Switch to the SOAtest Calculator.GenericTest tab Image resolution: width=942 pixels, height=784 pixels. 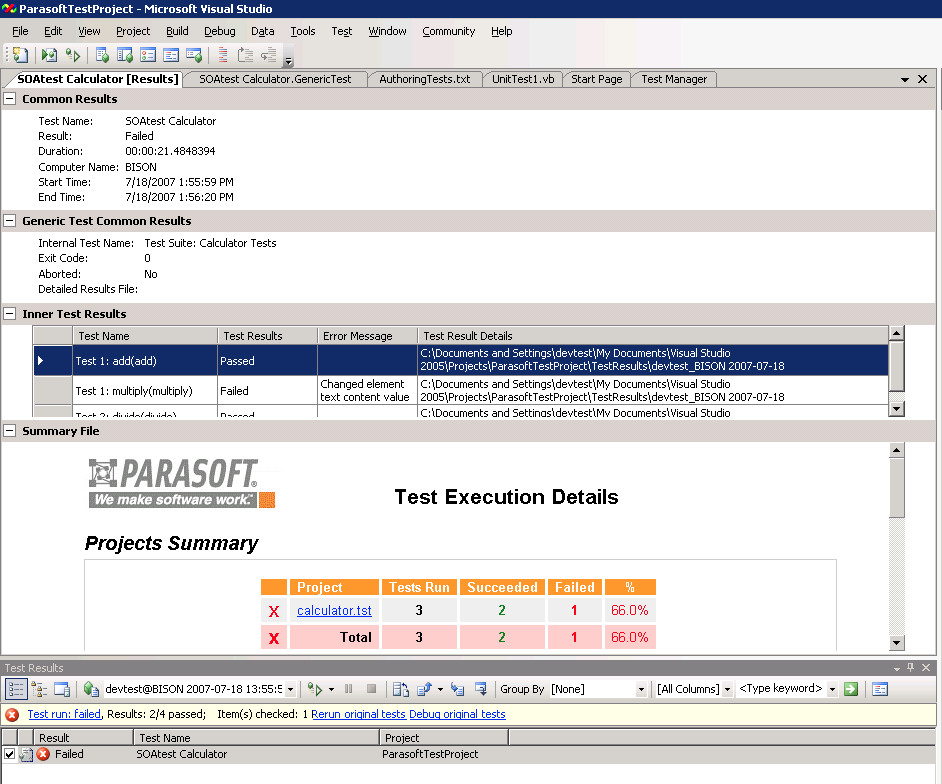275,79
